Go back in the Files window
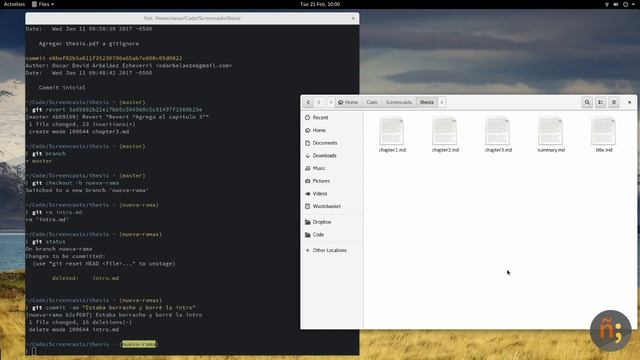The width and height of the screenshot is (640, 360). pos(308,102)
